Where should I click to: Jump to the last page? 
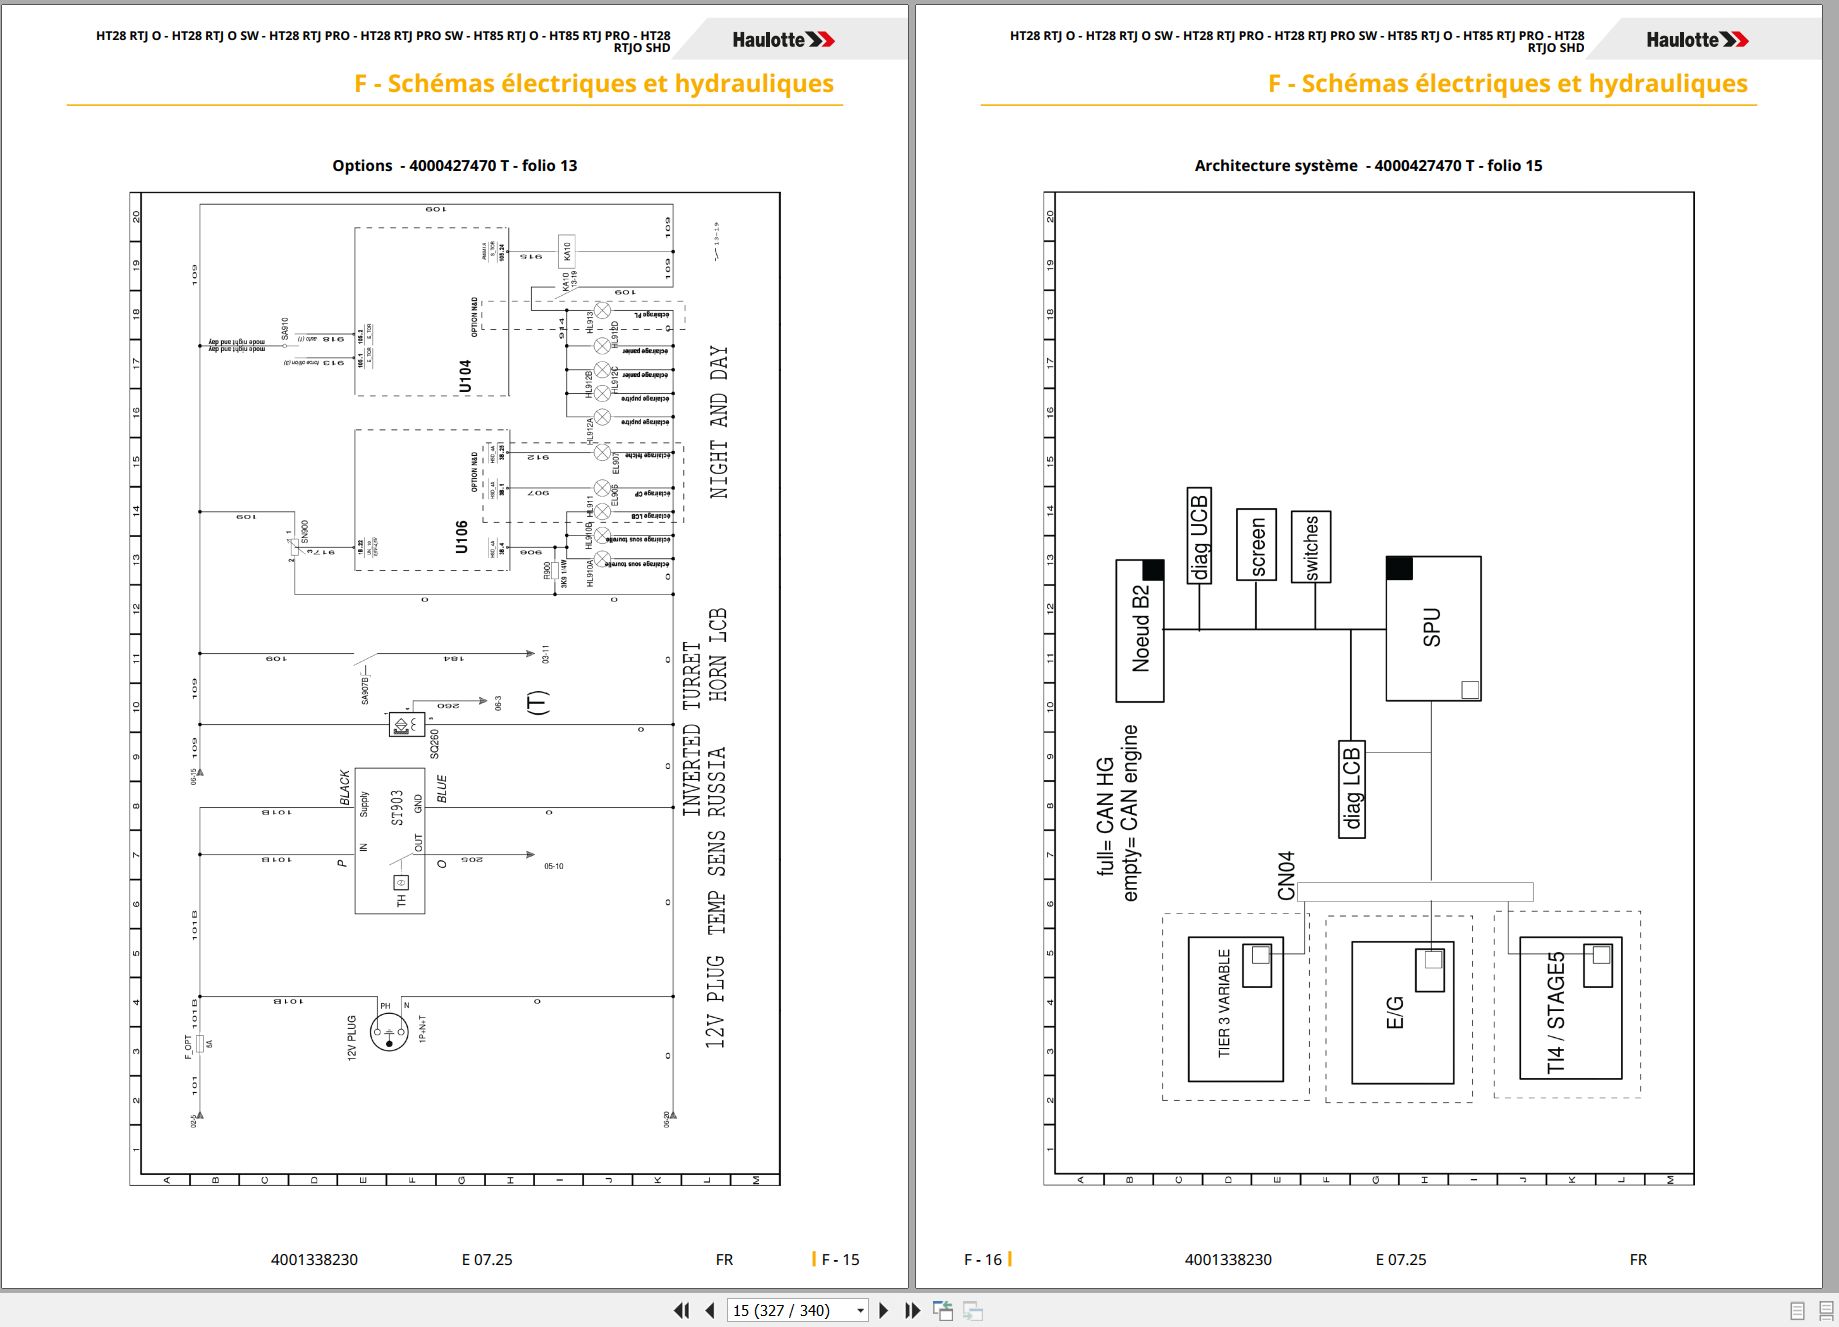(x=912, y=1310)
